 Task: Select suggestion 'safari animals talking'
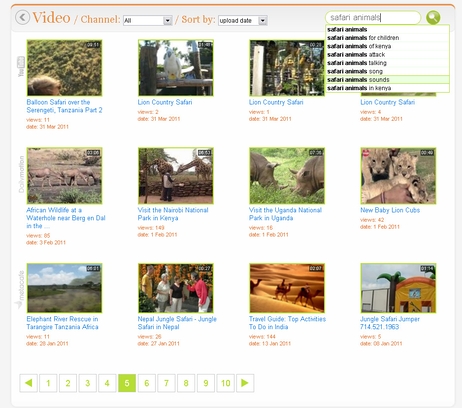pyautogui.click(x=387, y=63)
